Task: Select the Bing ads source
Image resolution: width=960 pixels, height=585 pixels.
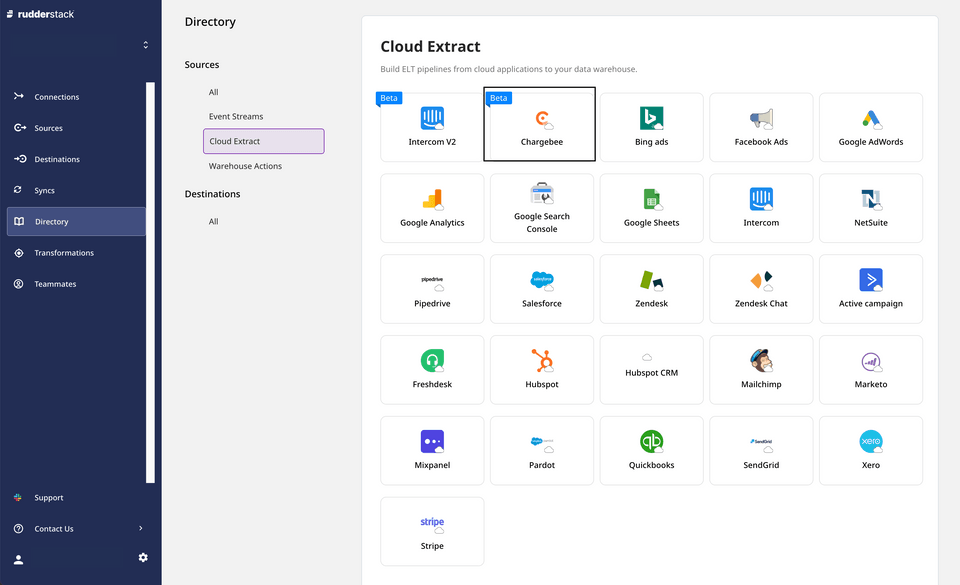Action: point(651,127)
